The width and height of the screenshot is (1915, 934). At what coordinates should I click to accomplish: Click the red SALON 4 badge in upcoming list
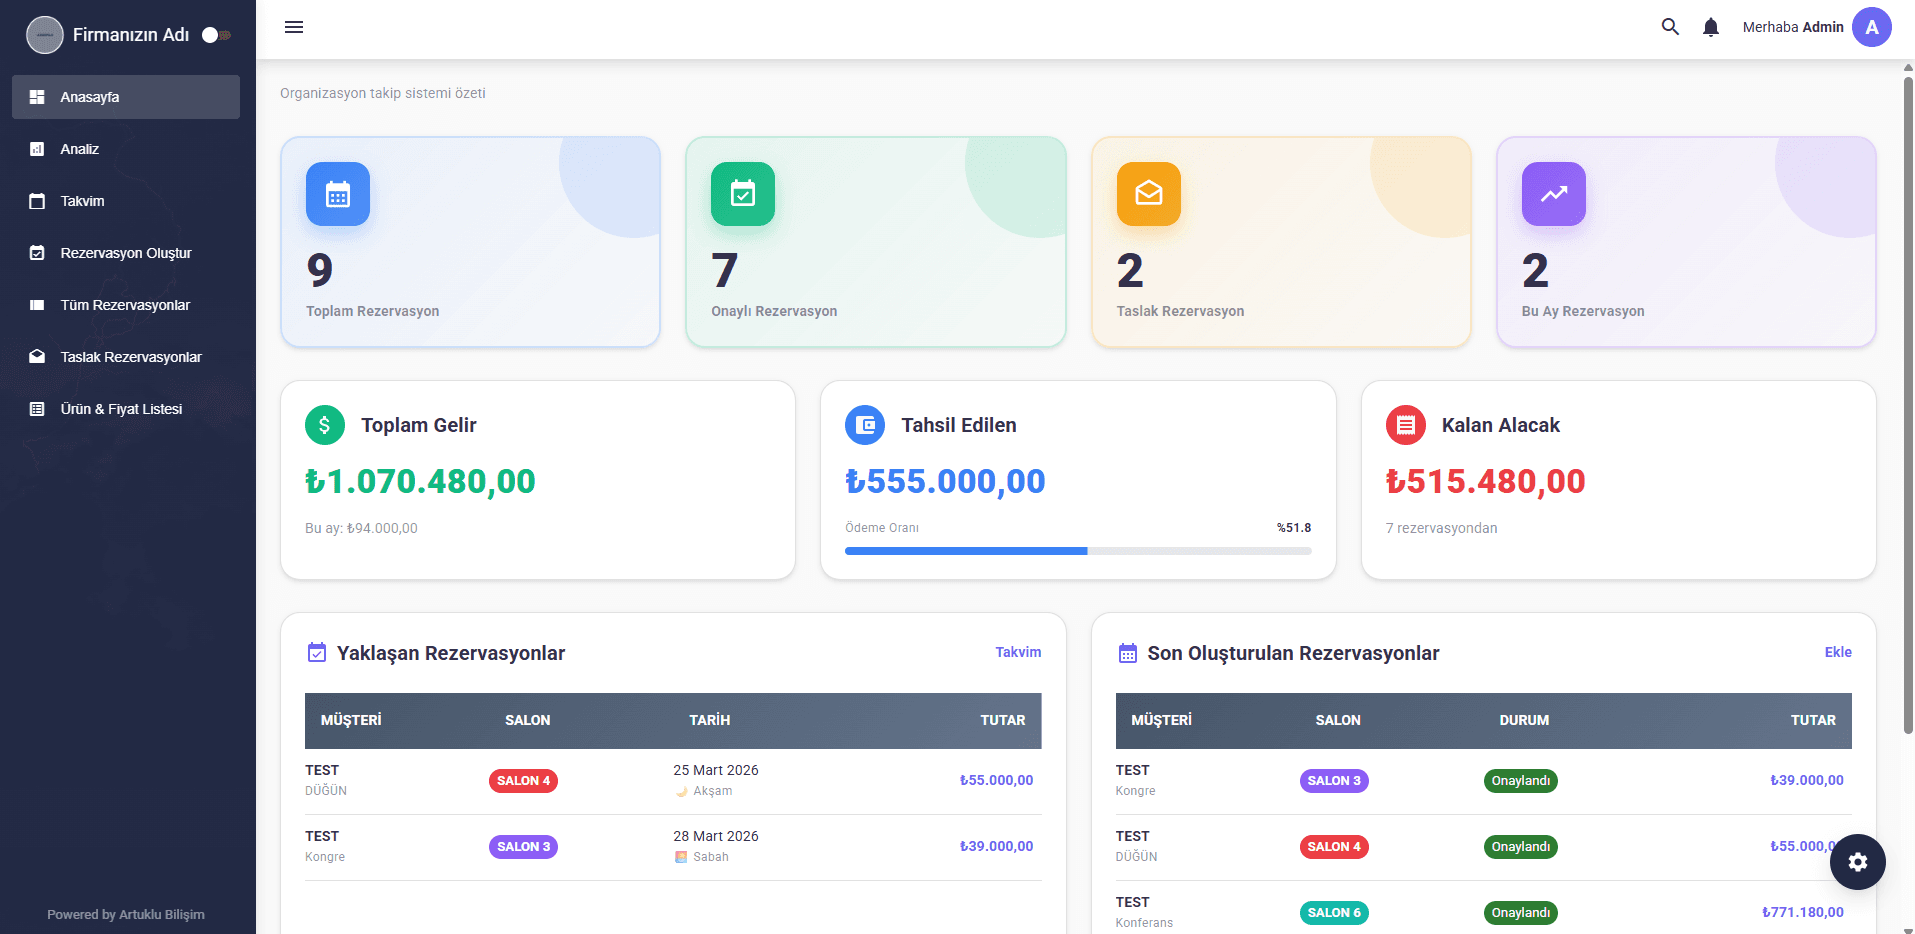click(523, 781)
